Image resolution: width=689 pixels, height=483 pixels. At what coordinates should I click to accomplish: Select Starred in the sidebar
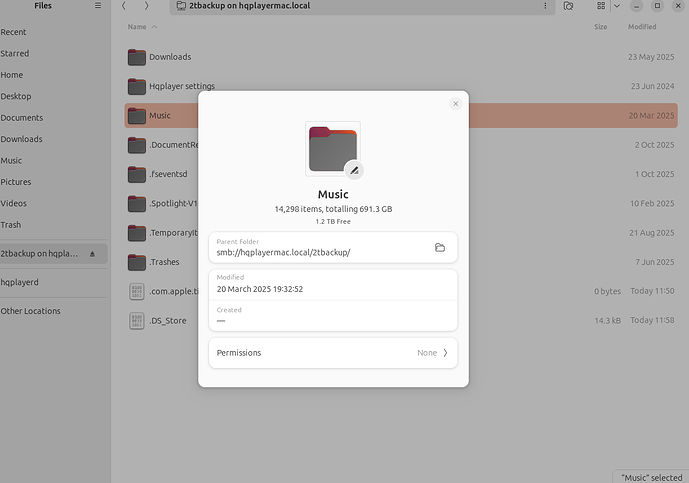15,54
